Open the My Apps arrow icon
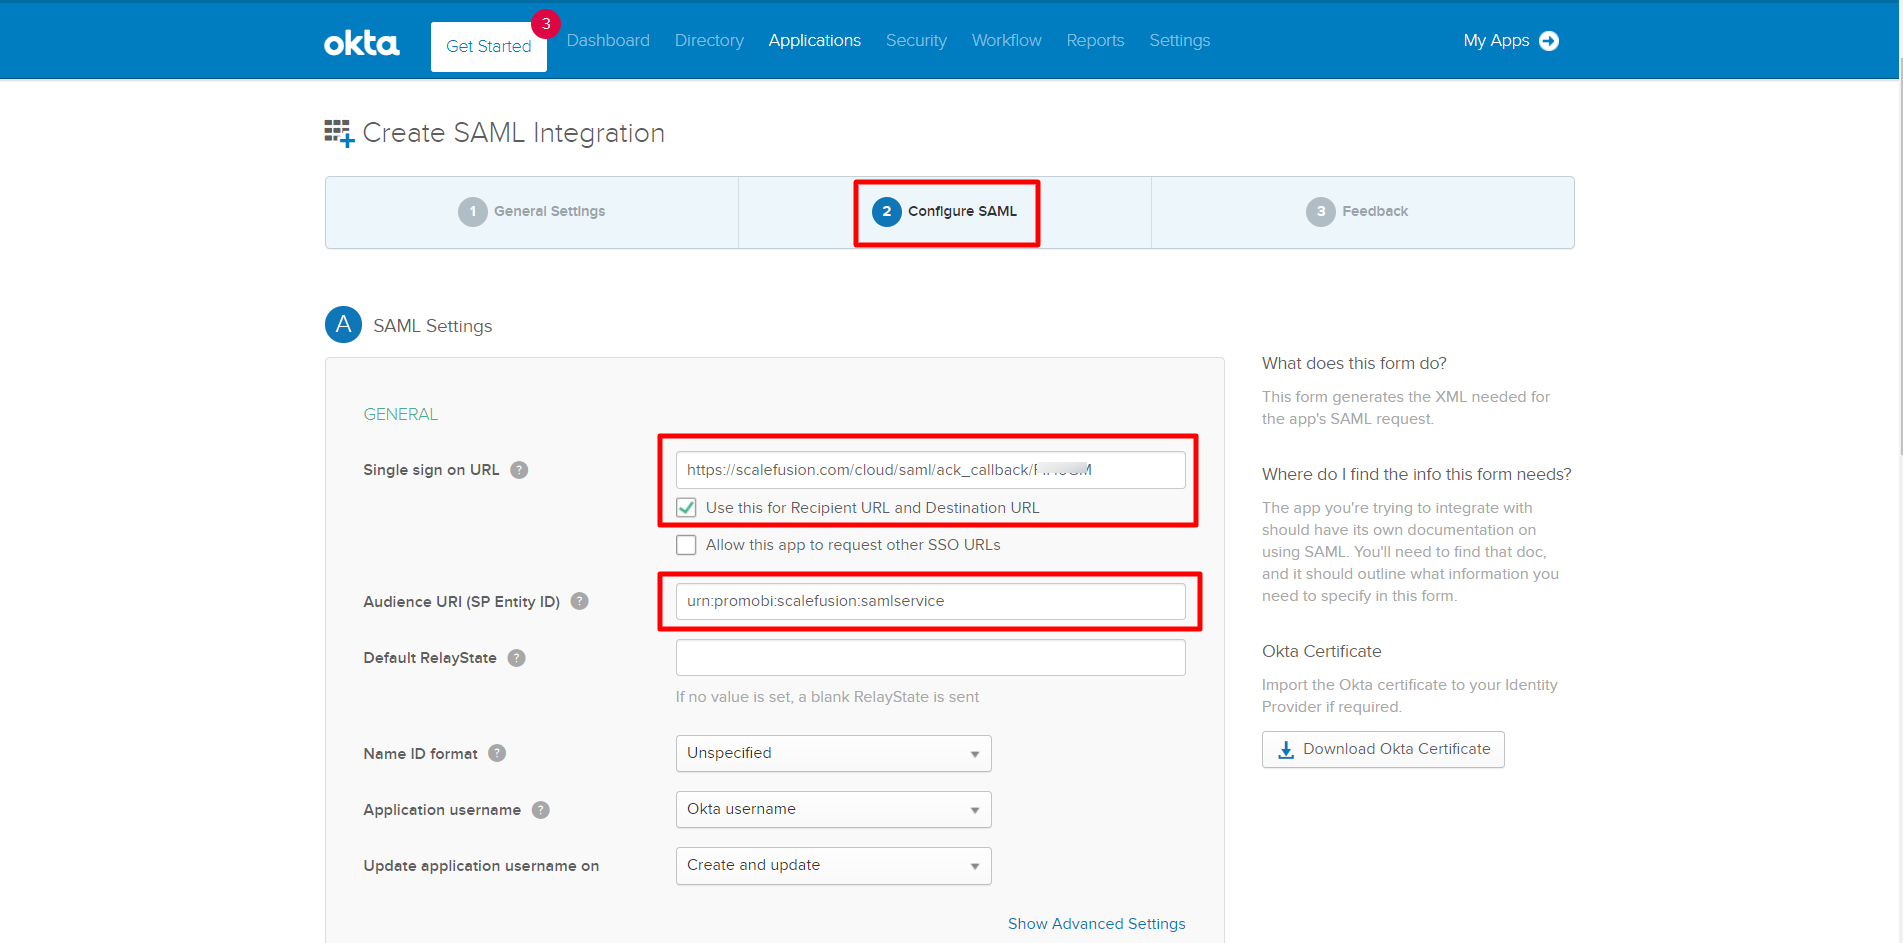This screenshot has height=943, width=1903. 1549,41
